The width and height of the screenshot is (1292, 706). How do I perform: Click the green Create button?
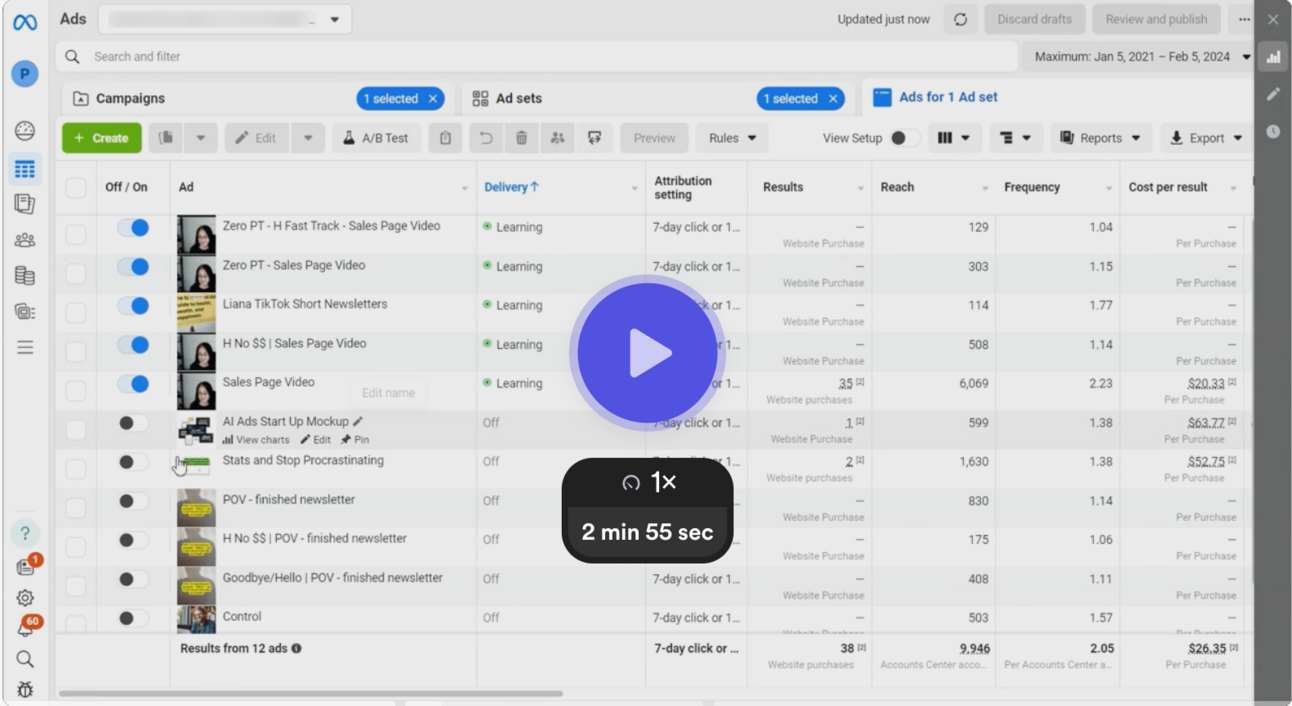click(101, 138)
